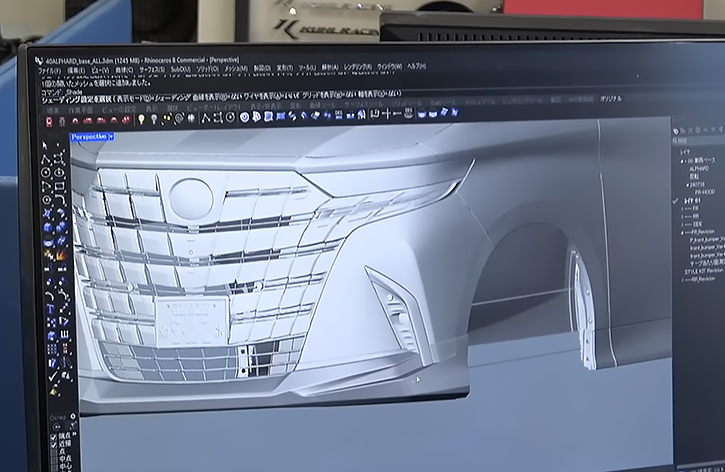725x472 pixels.
Task: Collapse the 240718 sublayer group
Action: (x=687, y=185)
